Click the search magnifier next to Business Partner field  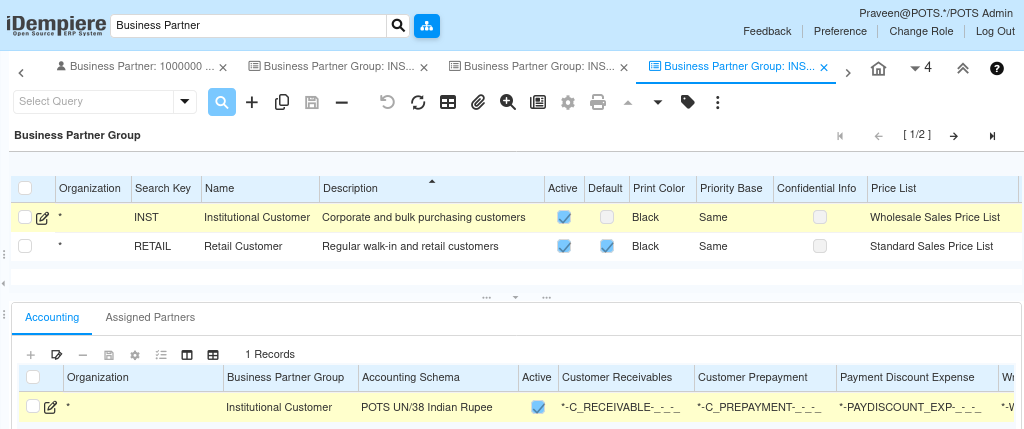[398, 25]
